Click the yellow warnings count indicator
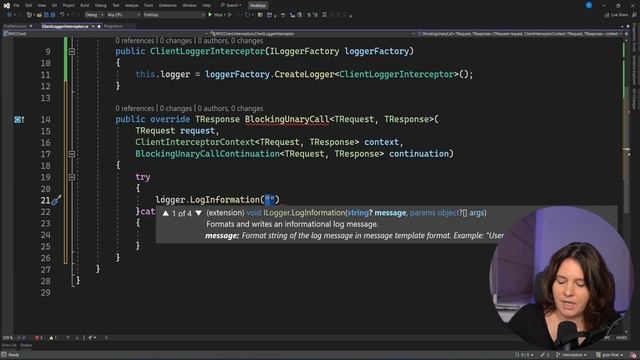 53,338
